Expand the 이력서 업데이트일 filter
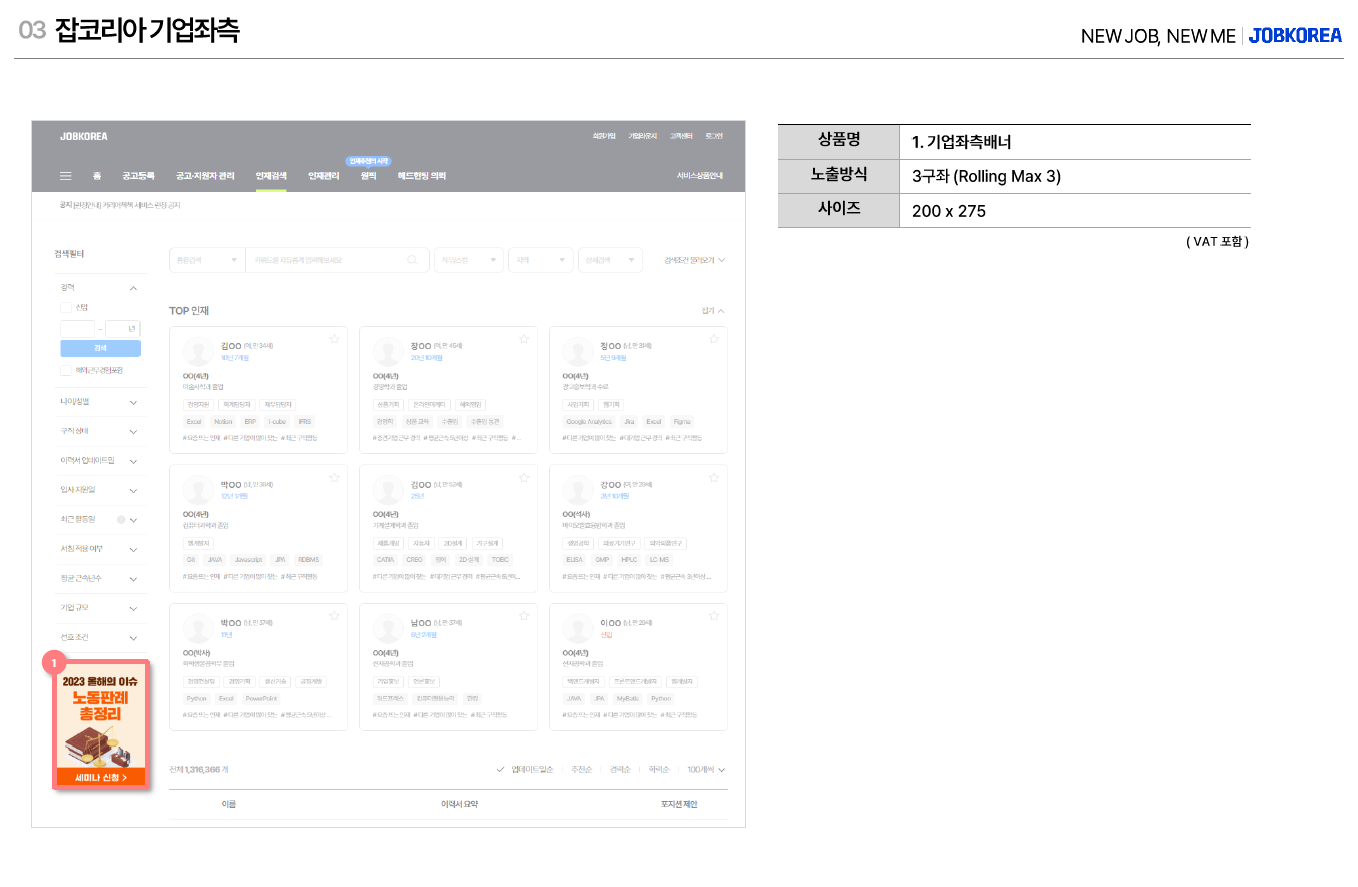This screenshot has width=1358, height=887. click(133, 461)
